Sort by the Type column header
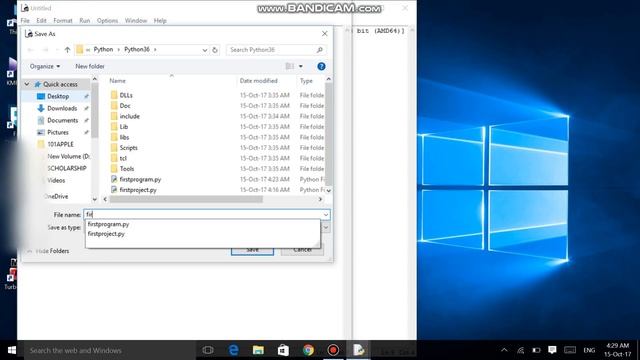This screenshot has height=360, width=640. tap(306, 81)
